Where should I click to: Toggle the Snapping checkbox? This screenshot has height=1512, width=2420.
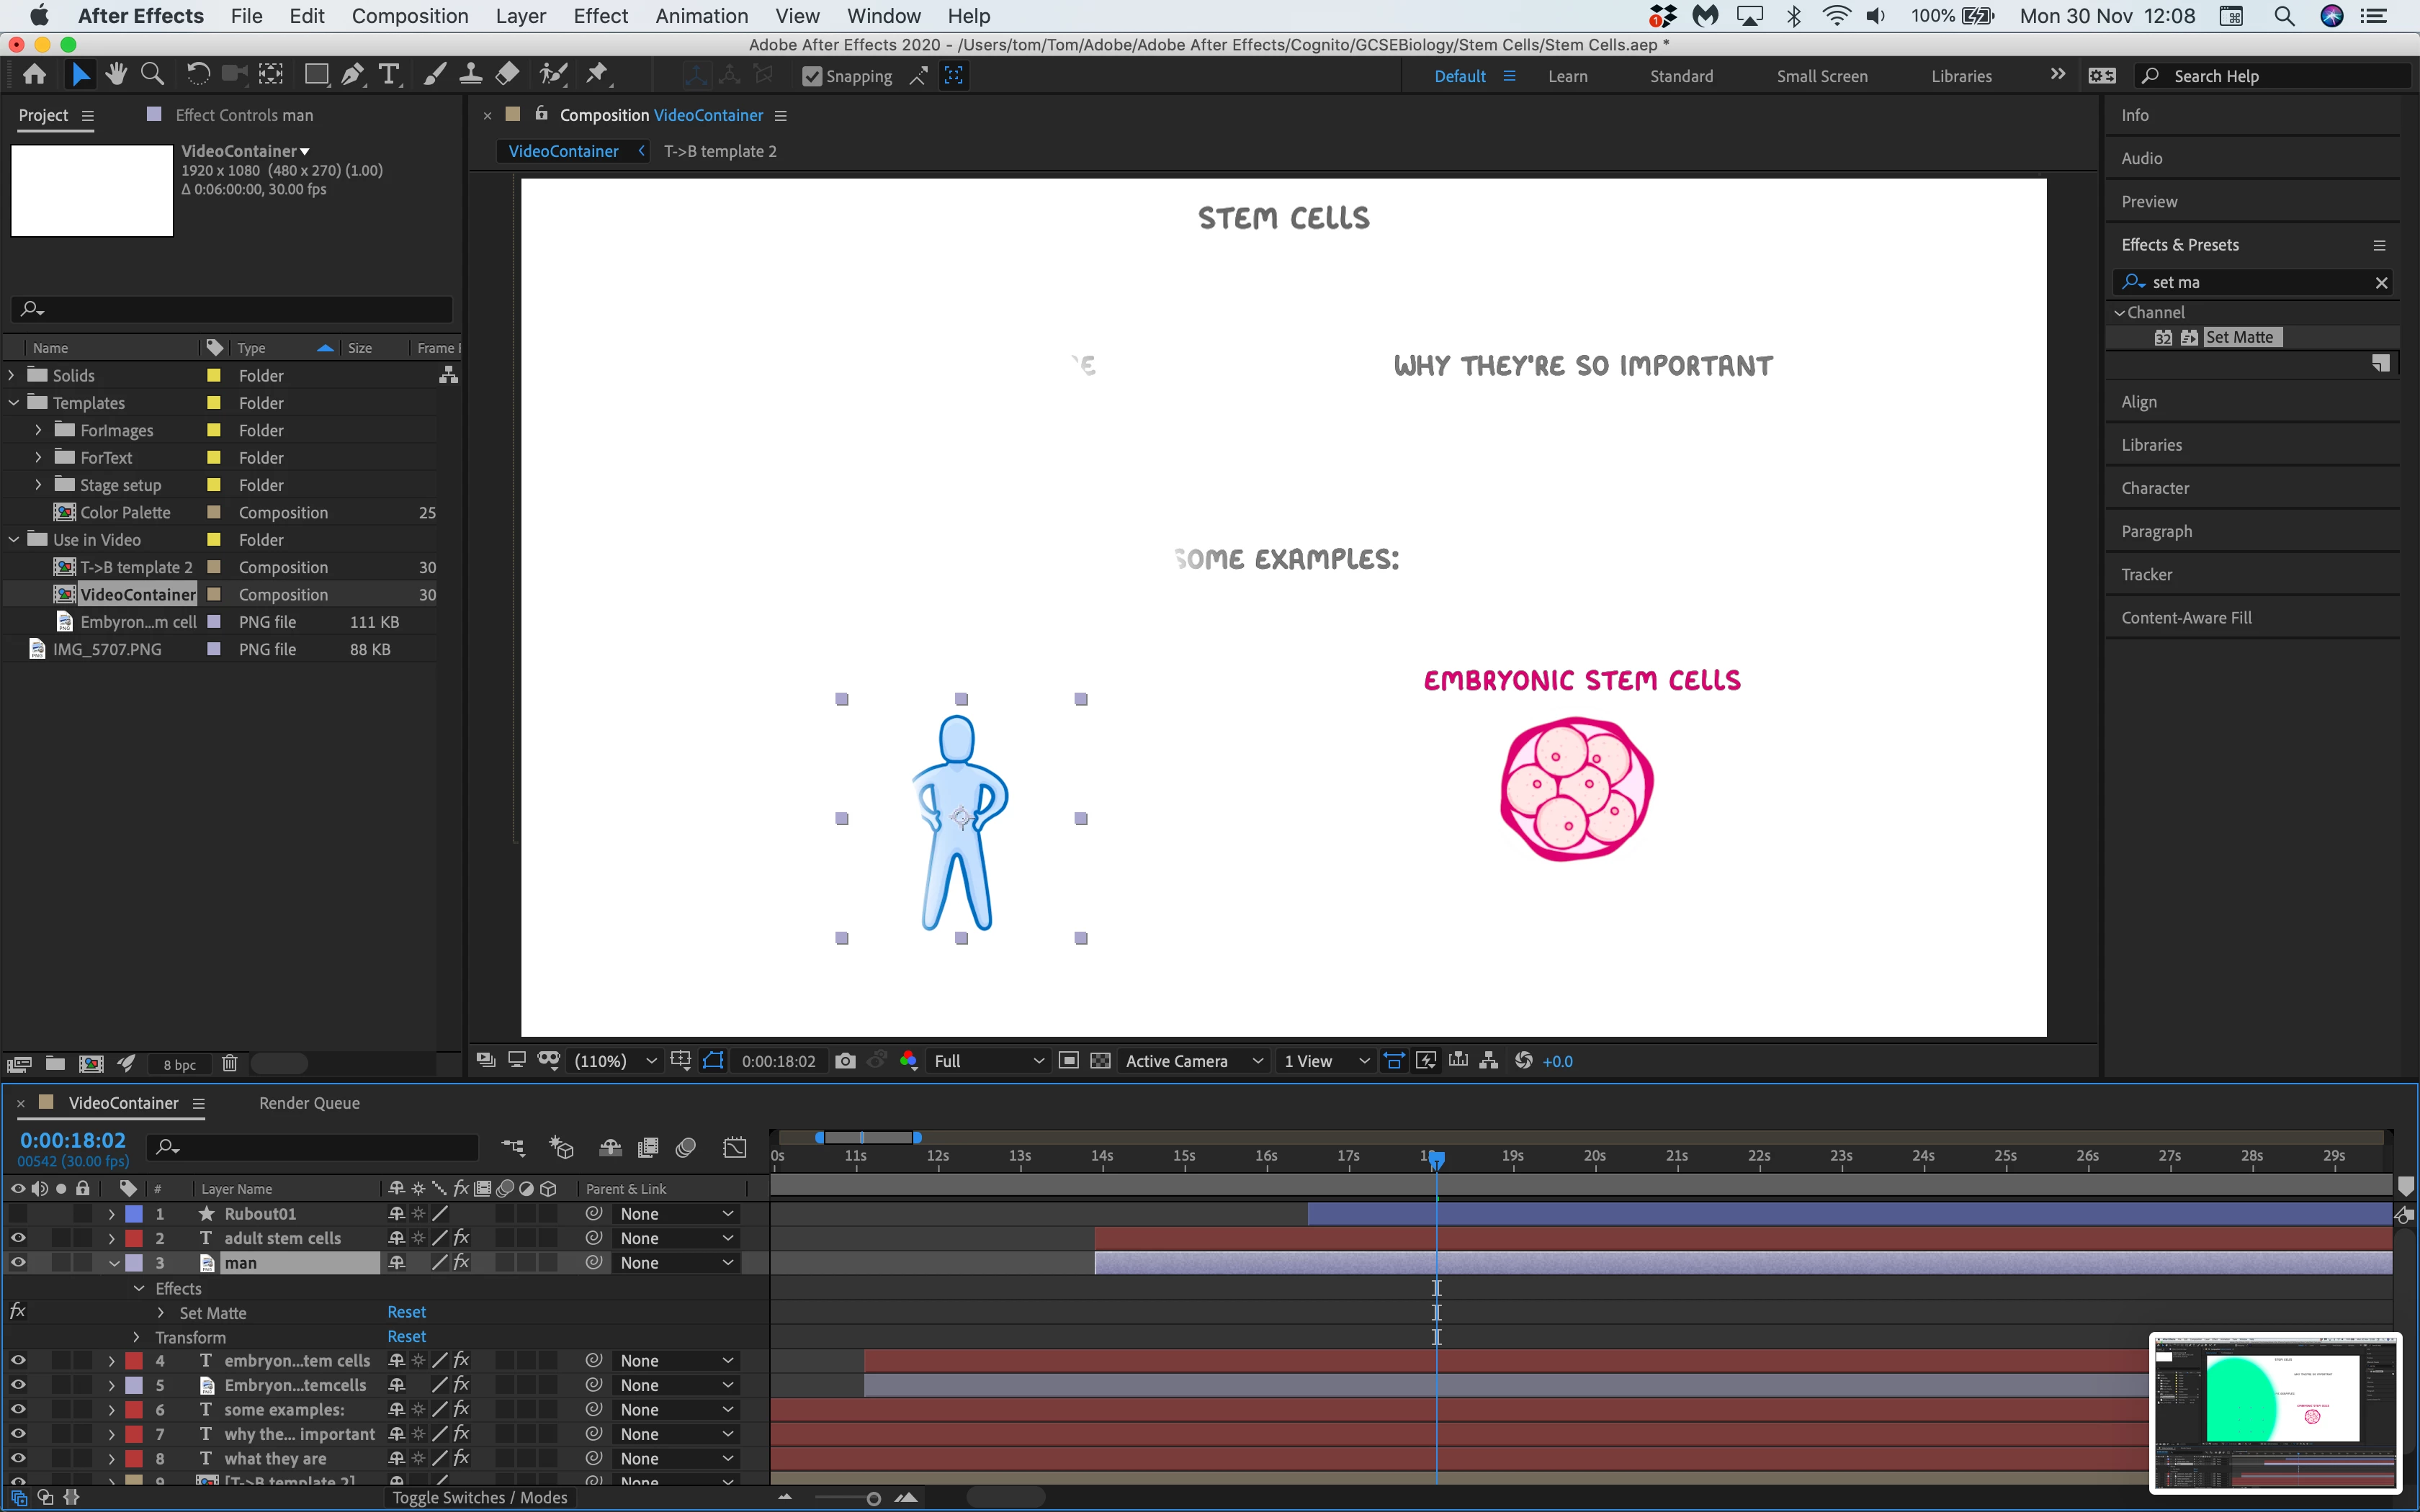click(812, 77)
